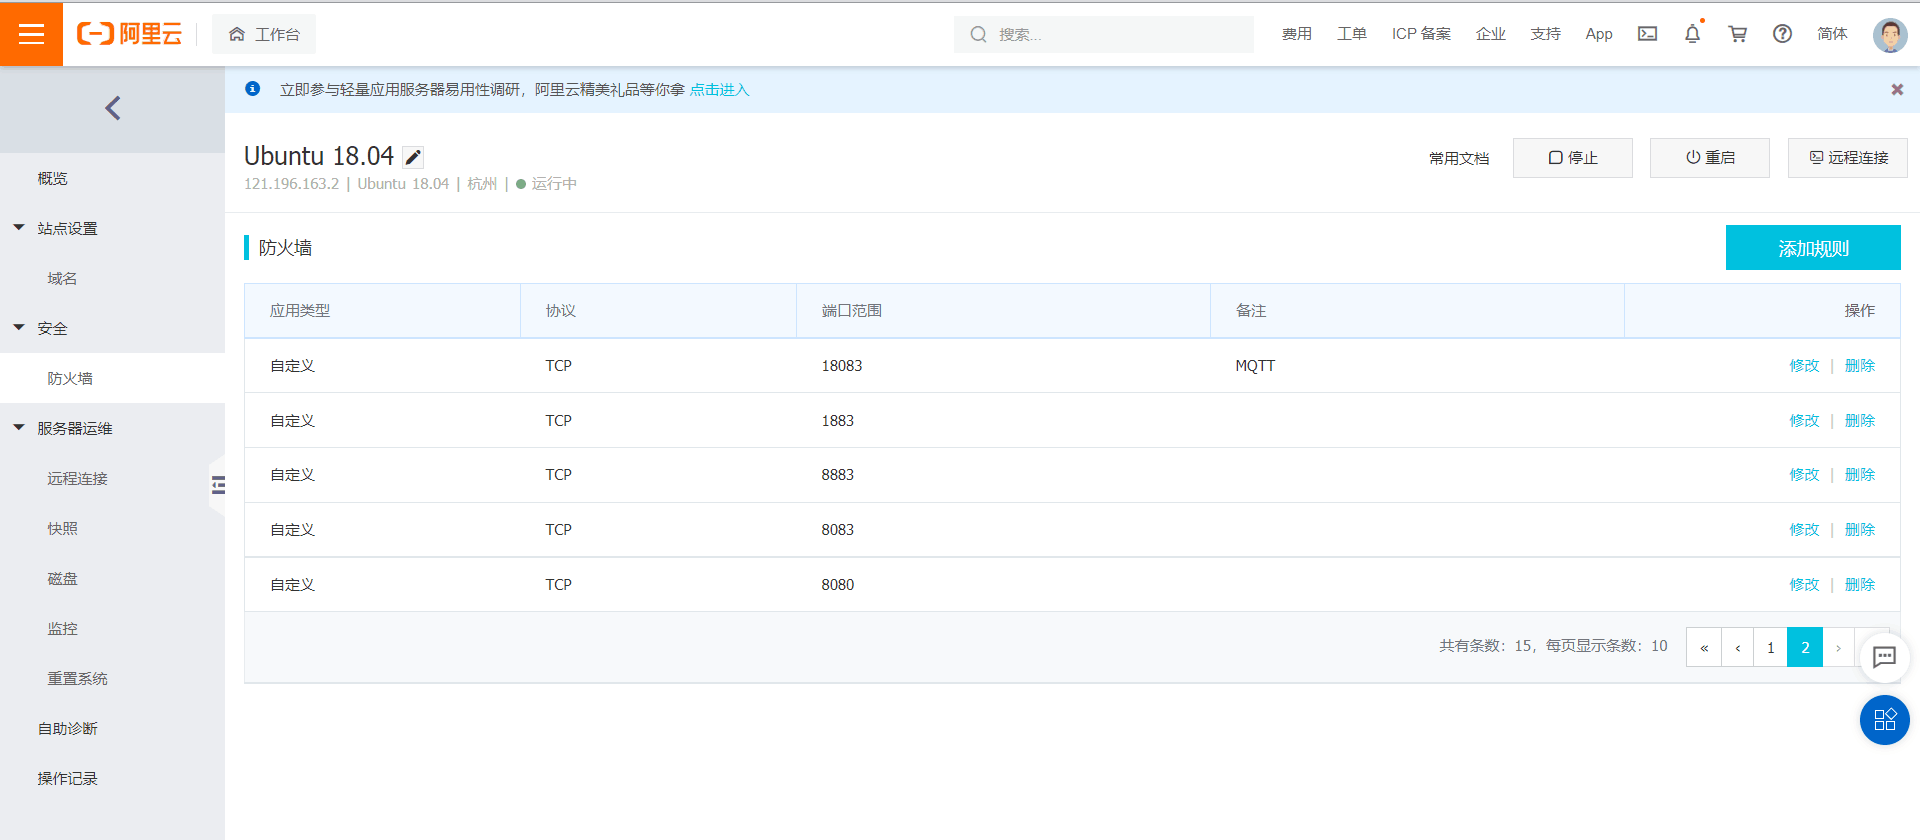Click the notification bell icon
This screenshot has width=1920, height=840.
click(x=1692, y=34)
